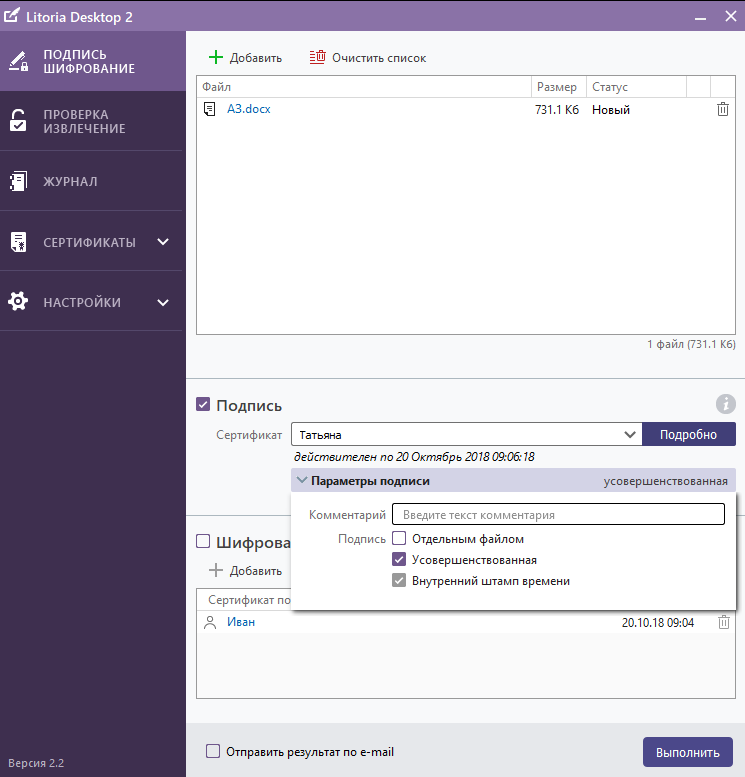The height and width of the screenshot is (777, 745).
Task: Sort by the Размер column header
Action: [559, 87]
